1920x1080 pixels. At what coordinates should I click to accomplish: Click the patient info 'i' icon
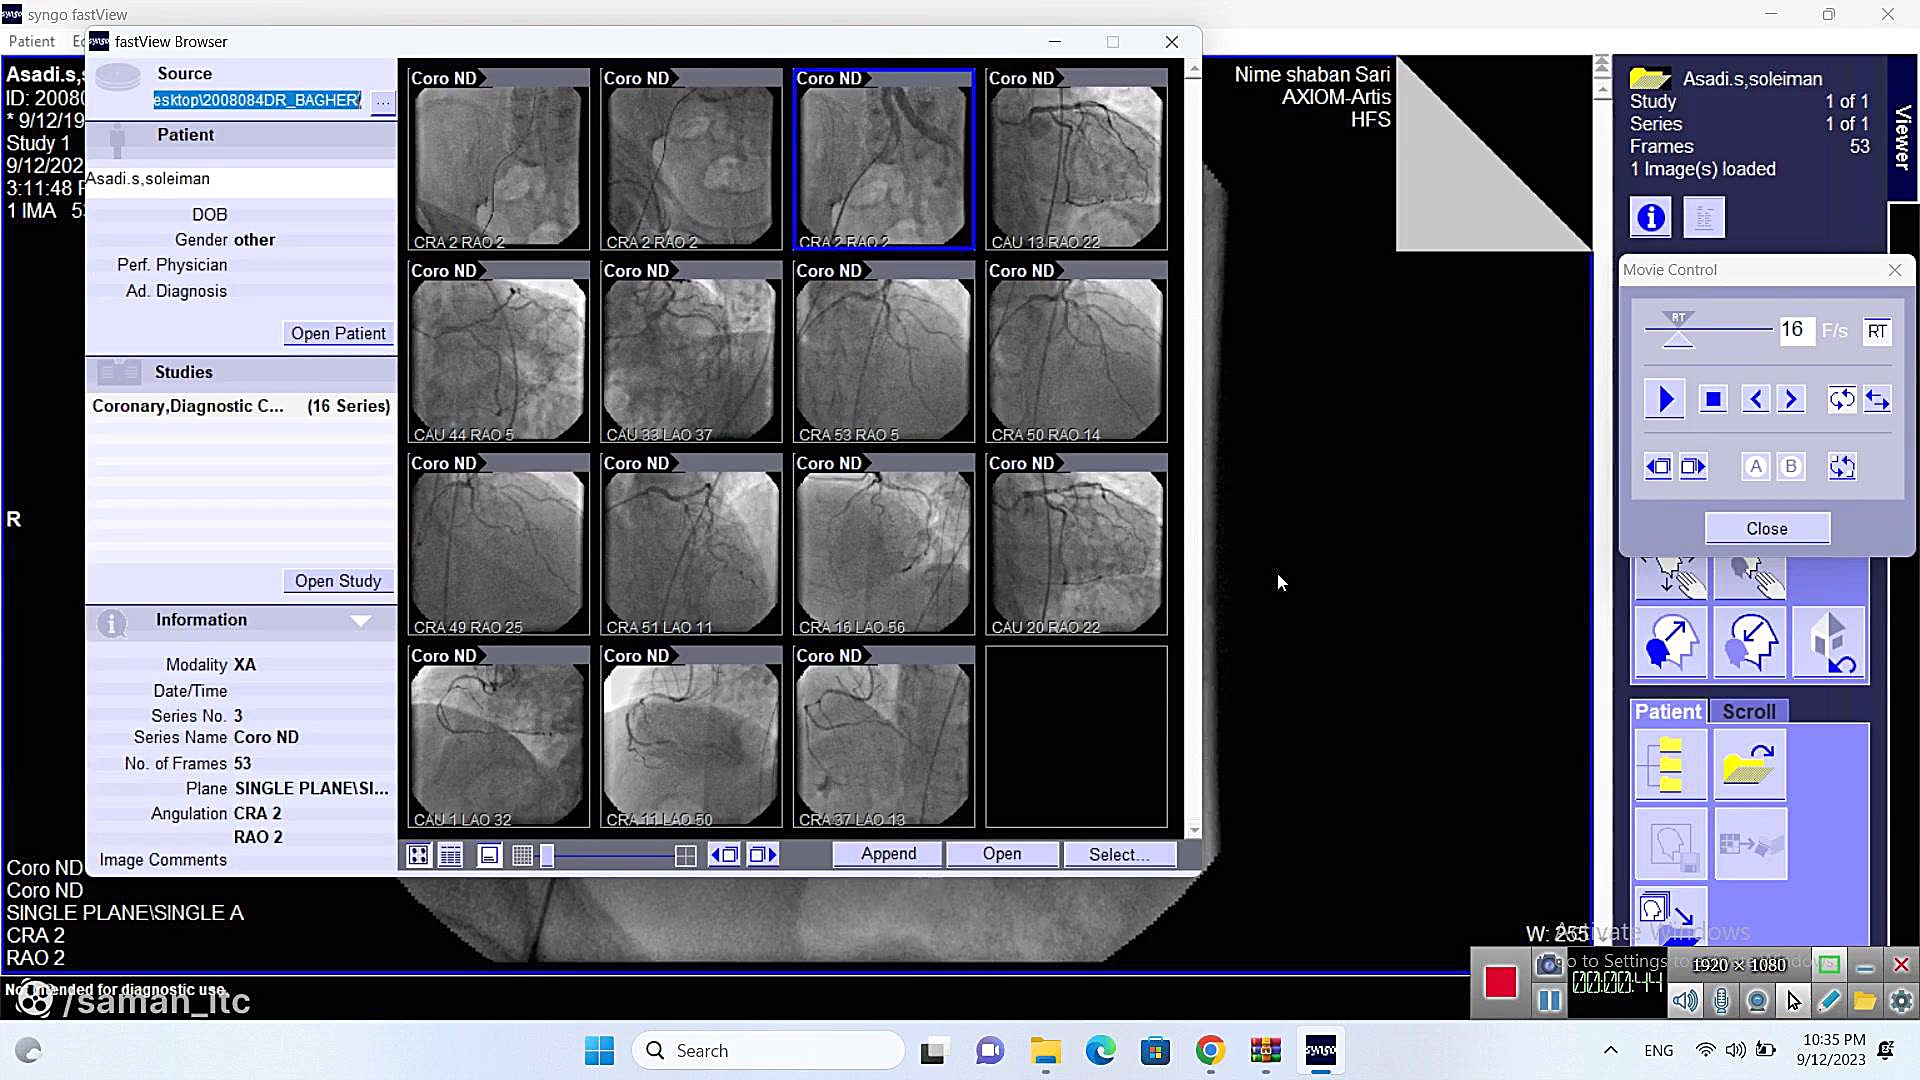point(1651,217)
